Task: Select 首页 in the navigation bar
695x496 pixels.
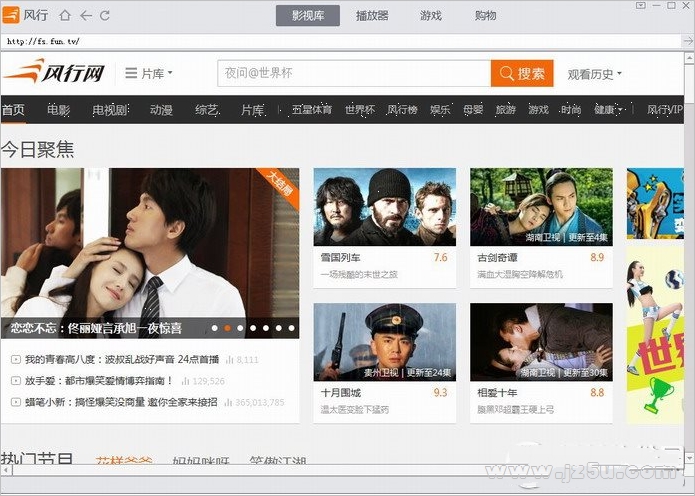Action: point(13,109)
